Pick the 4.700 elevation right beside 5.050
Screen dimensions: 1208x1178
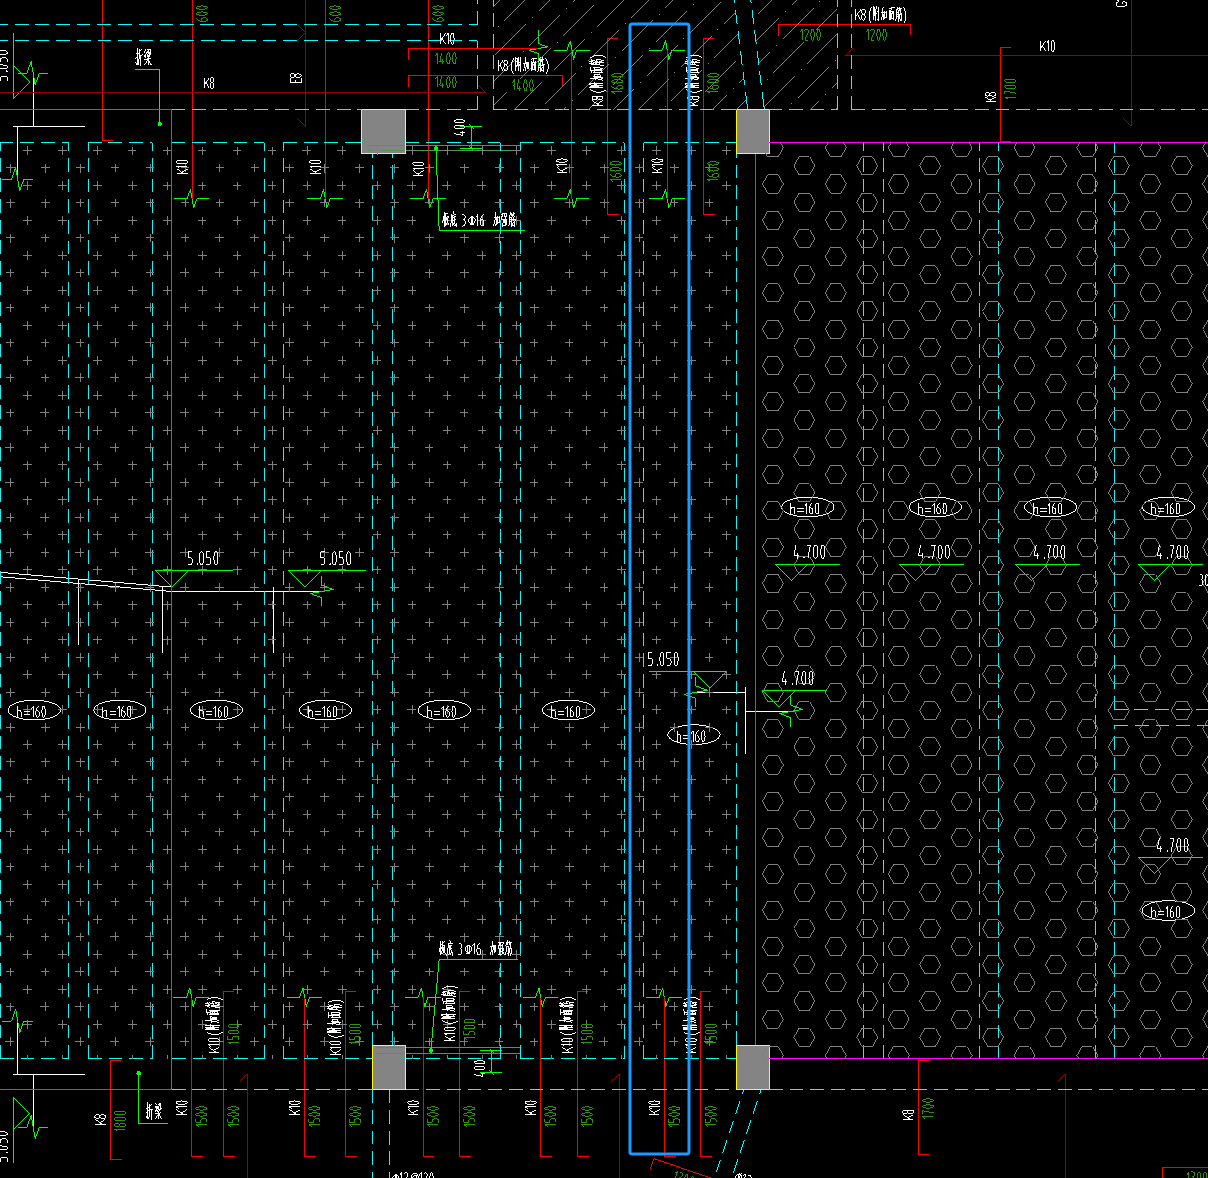798,678
